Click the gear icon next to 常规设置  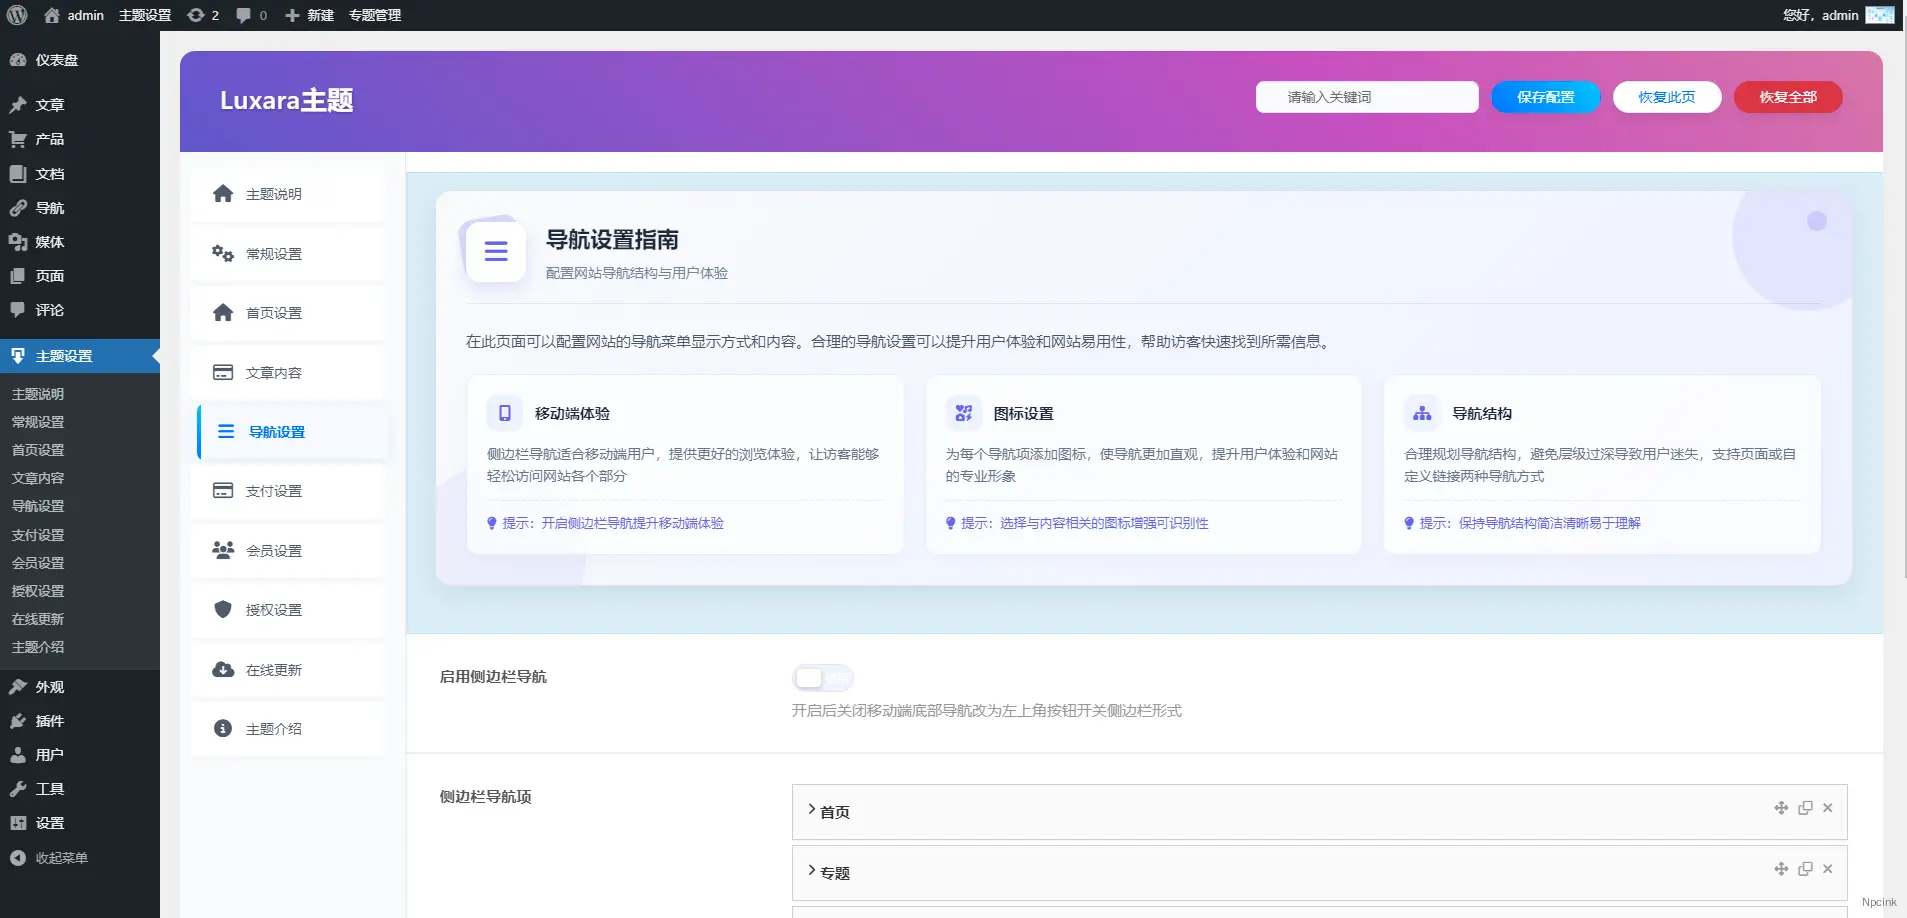[x=222, y=252]
